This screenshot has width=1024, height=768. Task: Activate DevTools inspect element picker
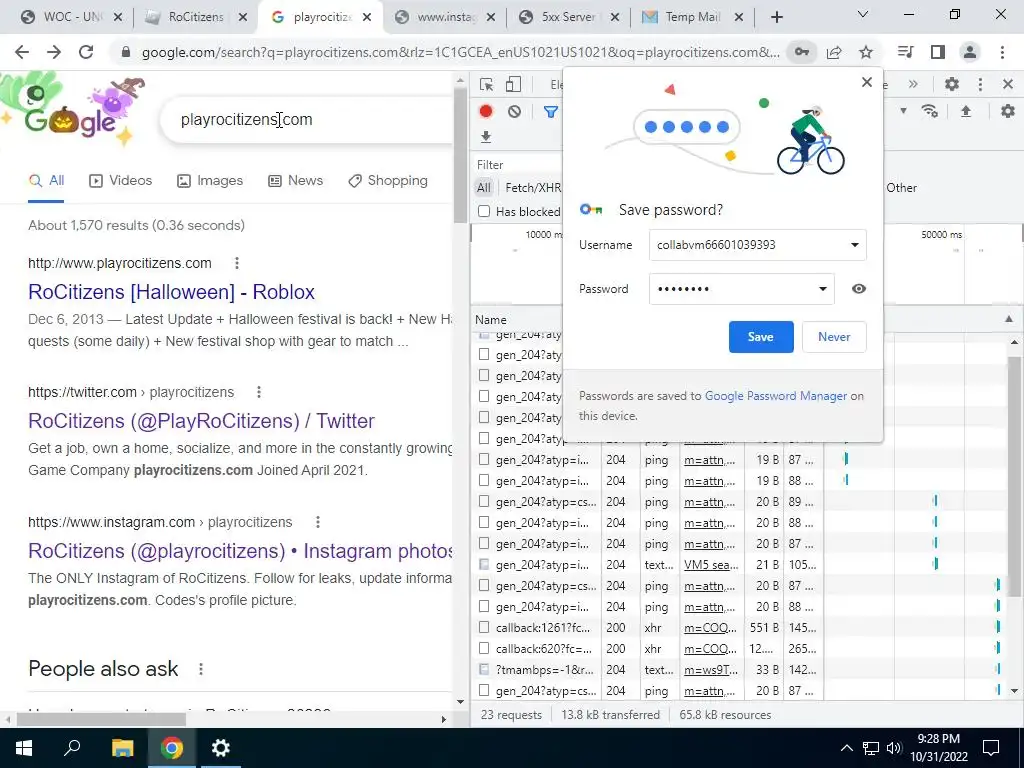click(487, 84)
